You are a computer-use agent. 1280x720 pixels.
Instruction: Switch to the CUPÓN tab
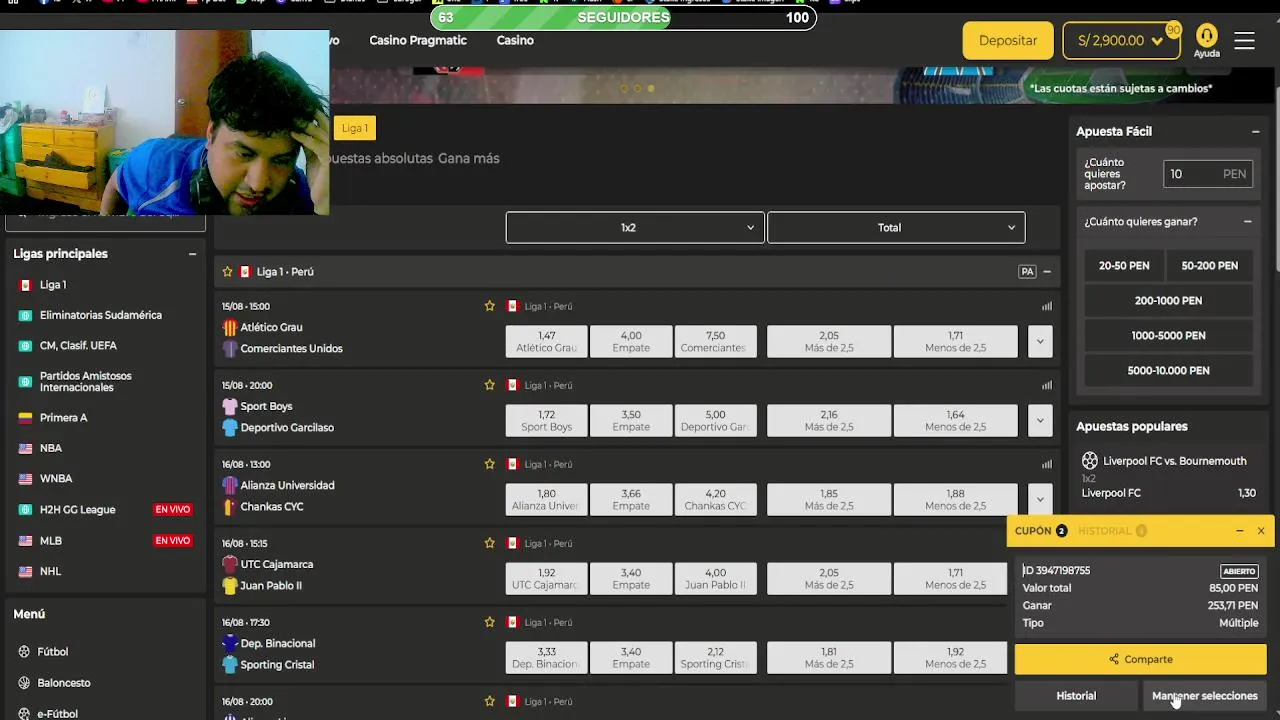tap(1041, 531)
